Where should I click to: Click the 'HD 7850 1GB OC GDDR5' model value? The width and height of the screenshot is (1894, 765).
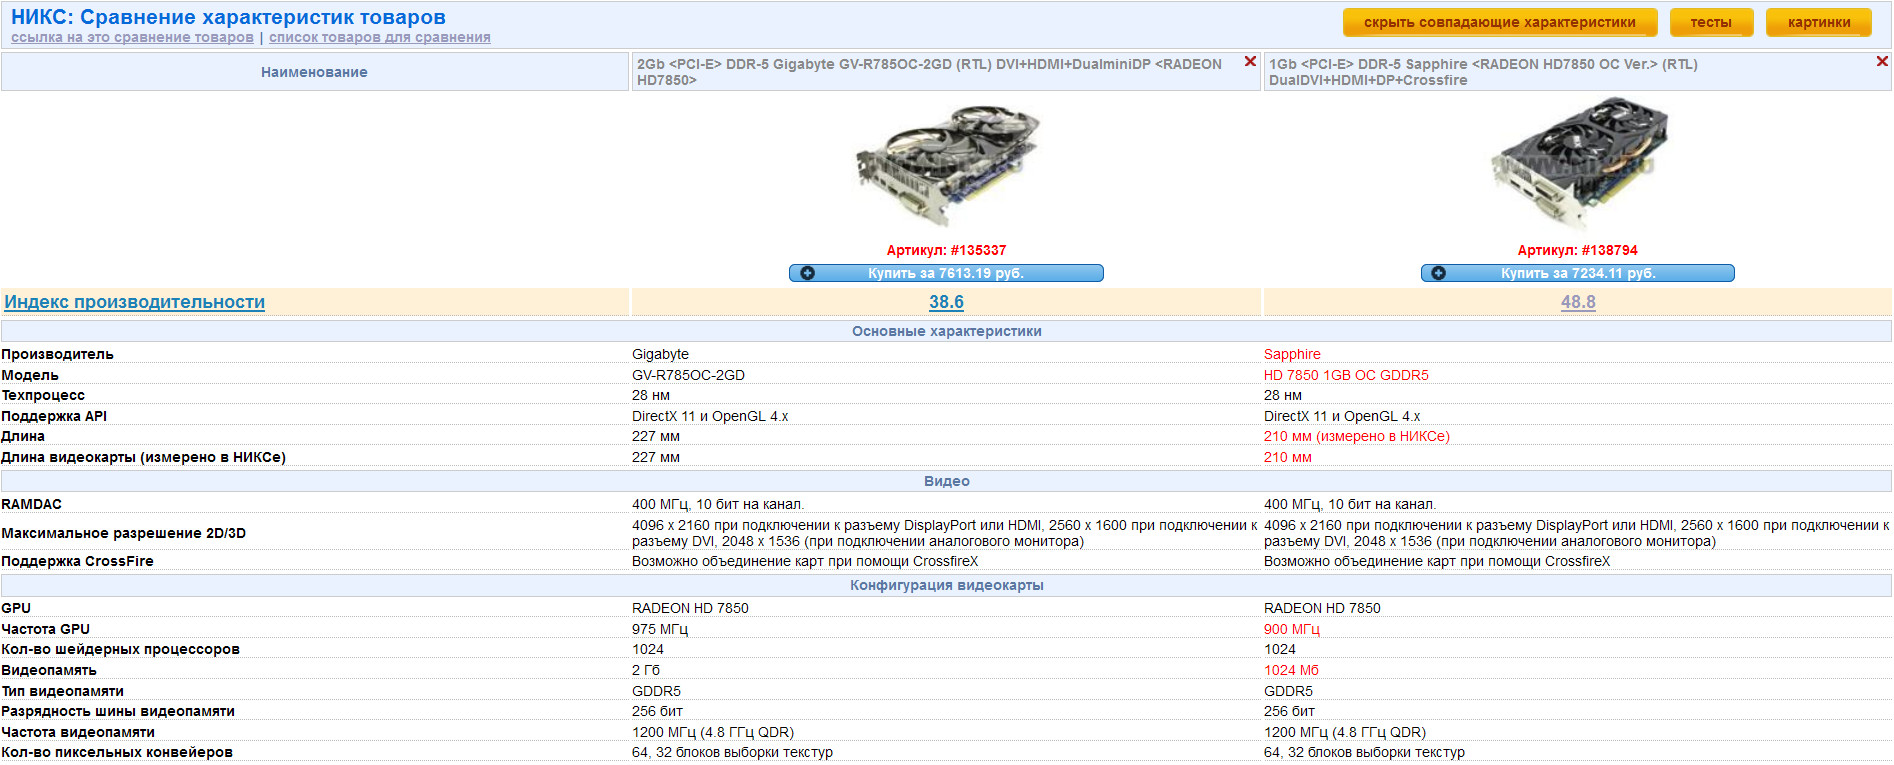[1346, 375]
